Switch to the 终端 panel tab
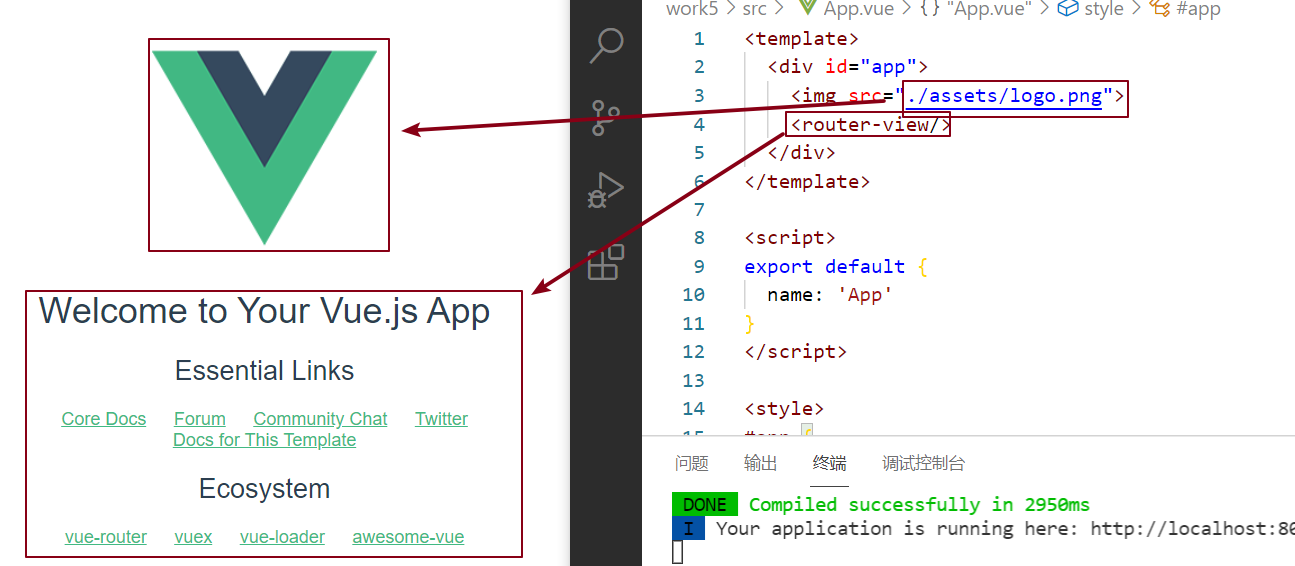 pyautogui.click(x=829, y=463)
